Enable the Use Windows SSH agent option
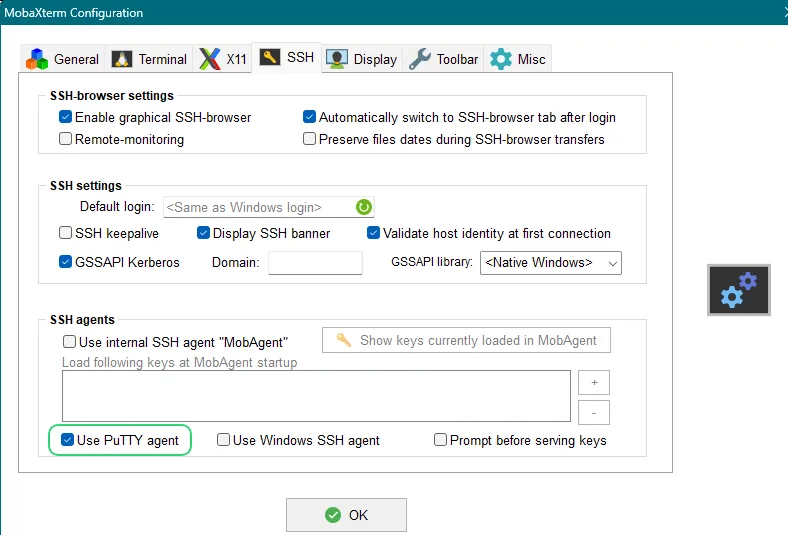788x535 pixels. (x=224, y=440)
